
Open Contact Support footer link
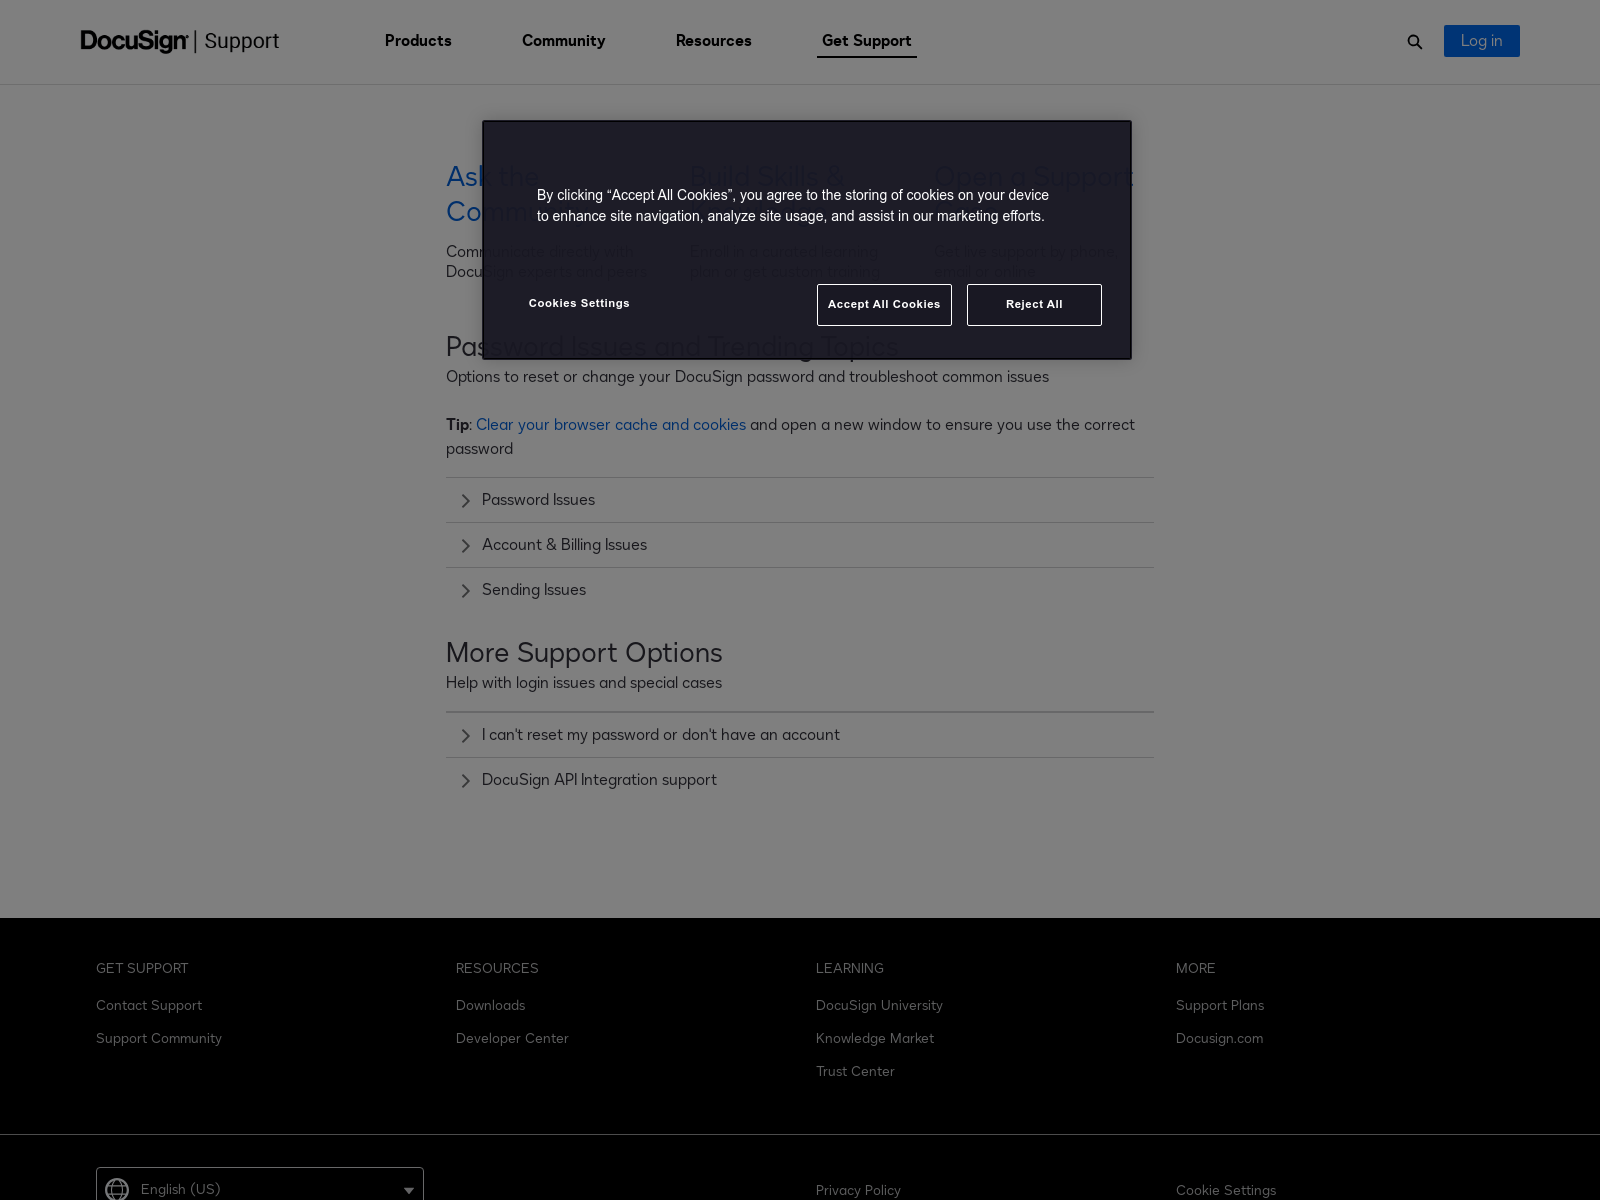[149, 1006]
